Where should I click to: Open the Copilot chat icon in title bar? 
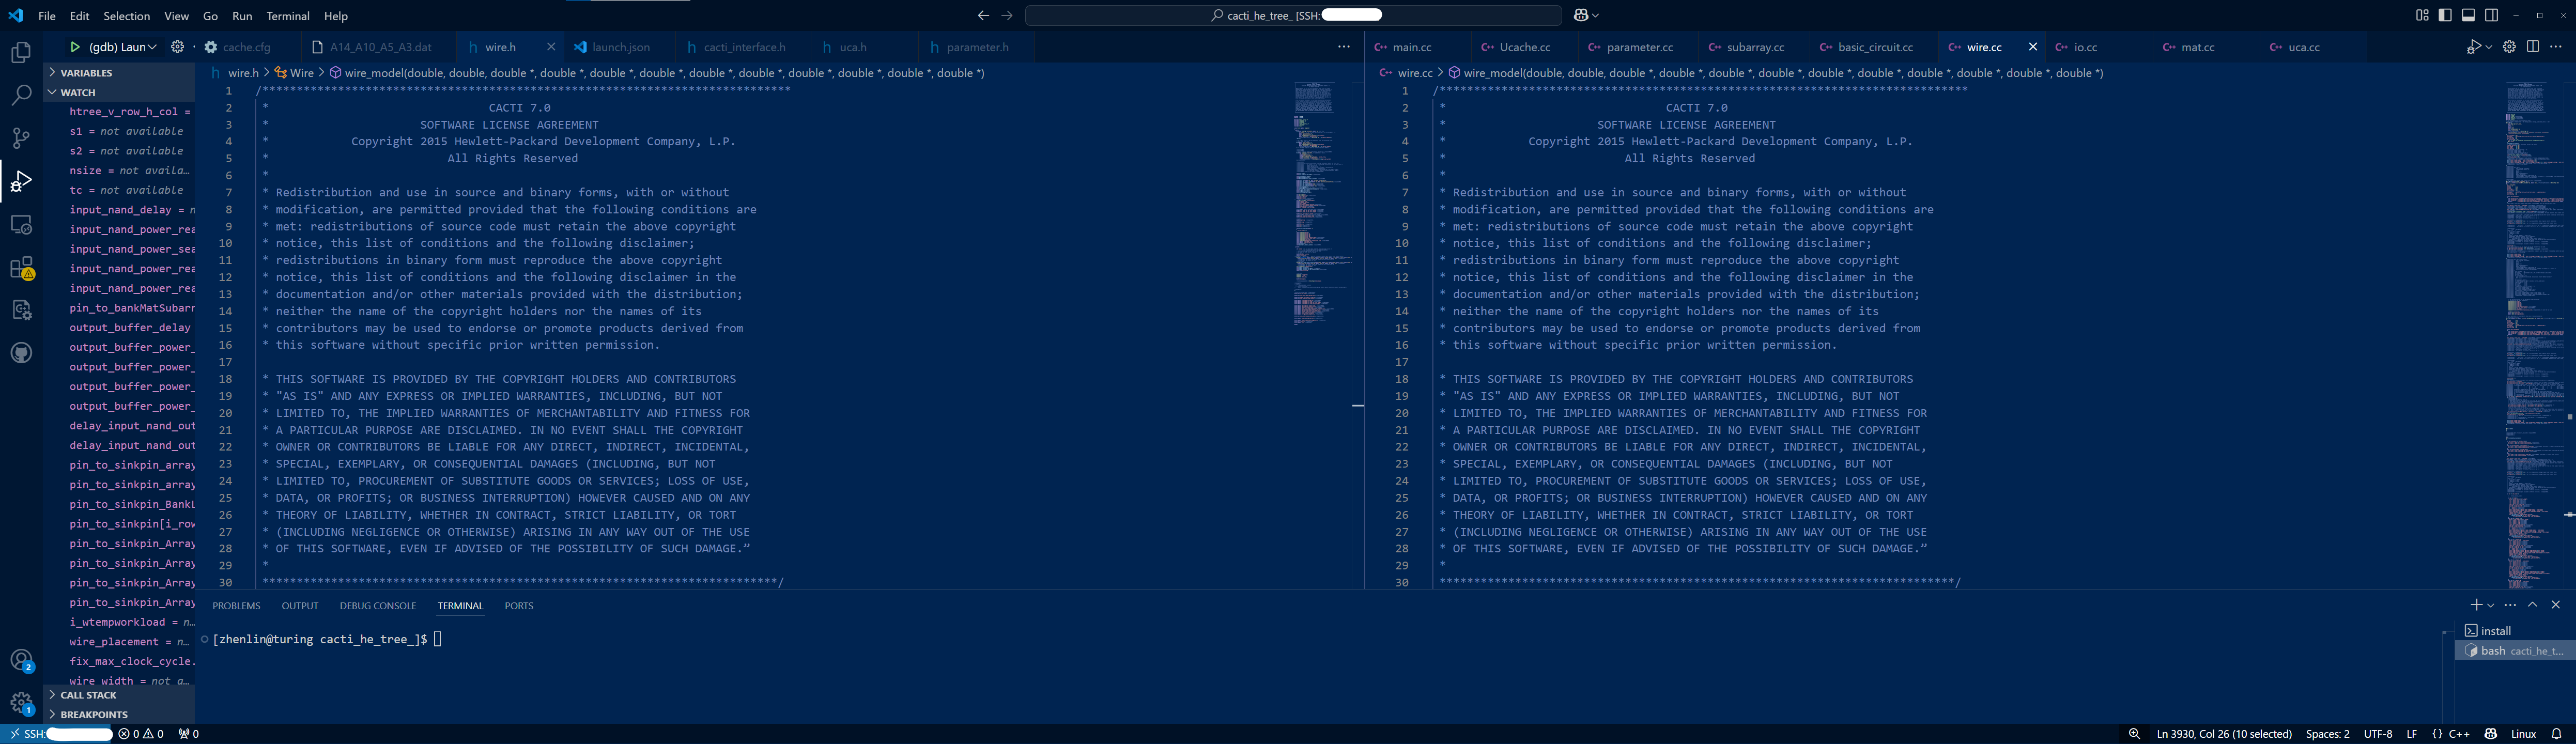pyautogui.click(x=1581, y=15)
